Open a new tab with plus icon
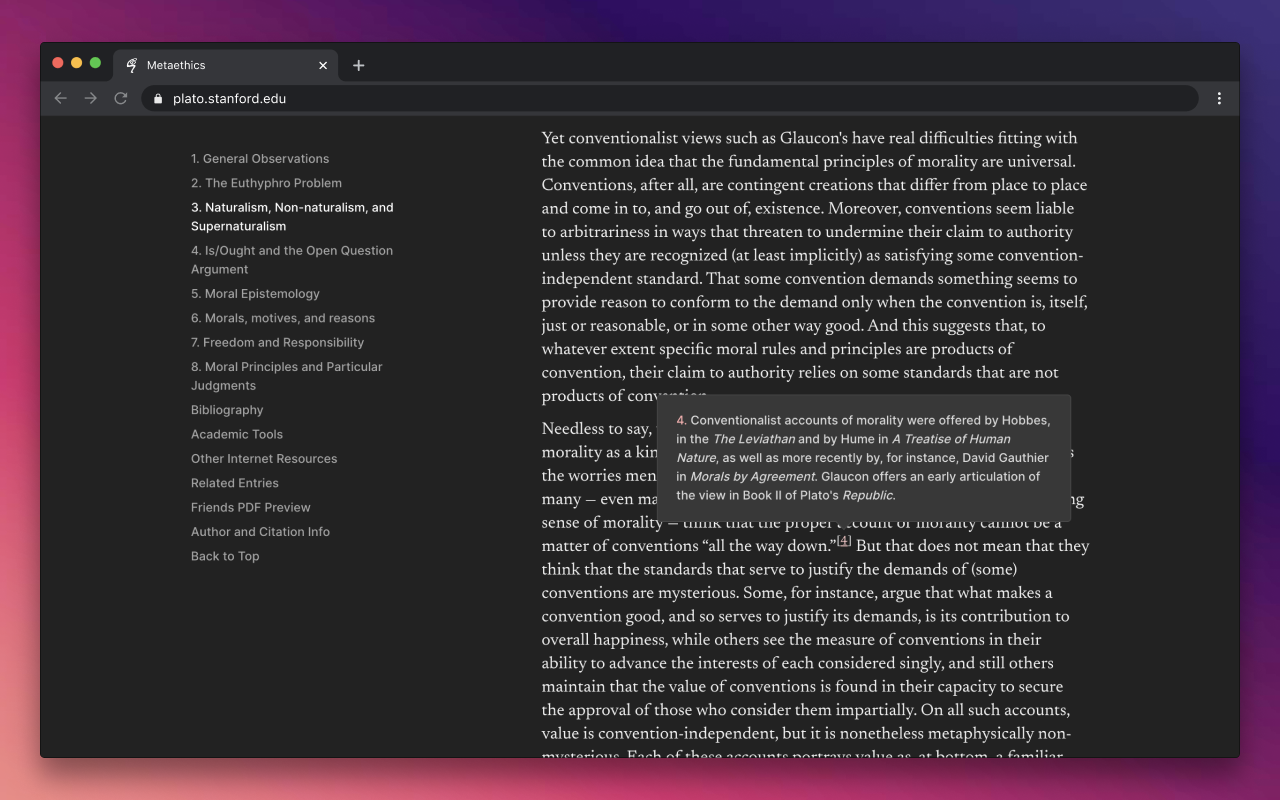This screenshot has width=1280, height=800. (359, 66)
